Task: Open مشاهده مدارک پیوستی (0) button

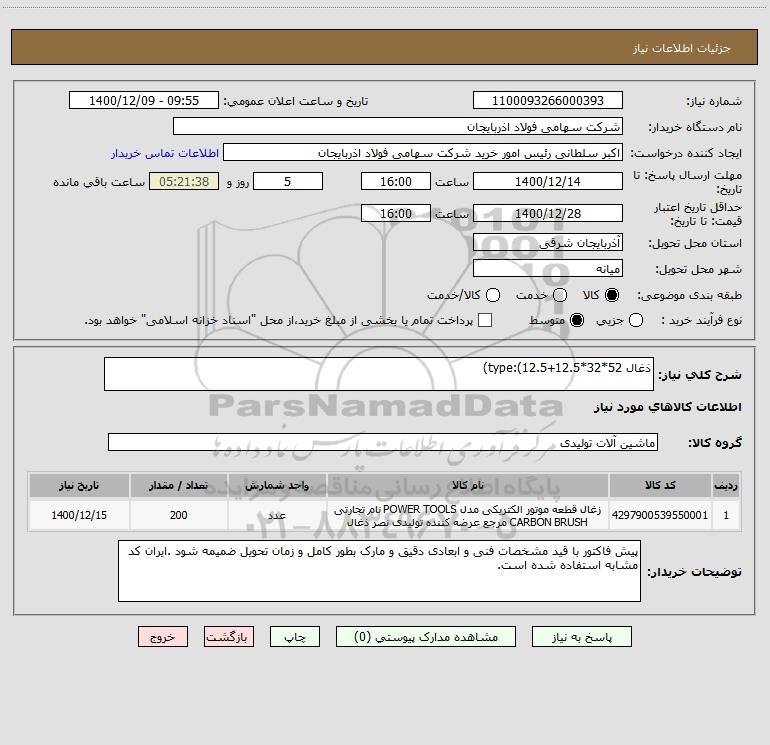Action: pyautogui.click(x=426, y=637)
